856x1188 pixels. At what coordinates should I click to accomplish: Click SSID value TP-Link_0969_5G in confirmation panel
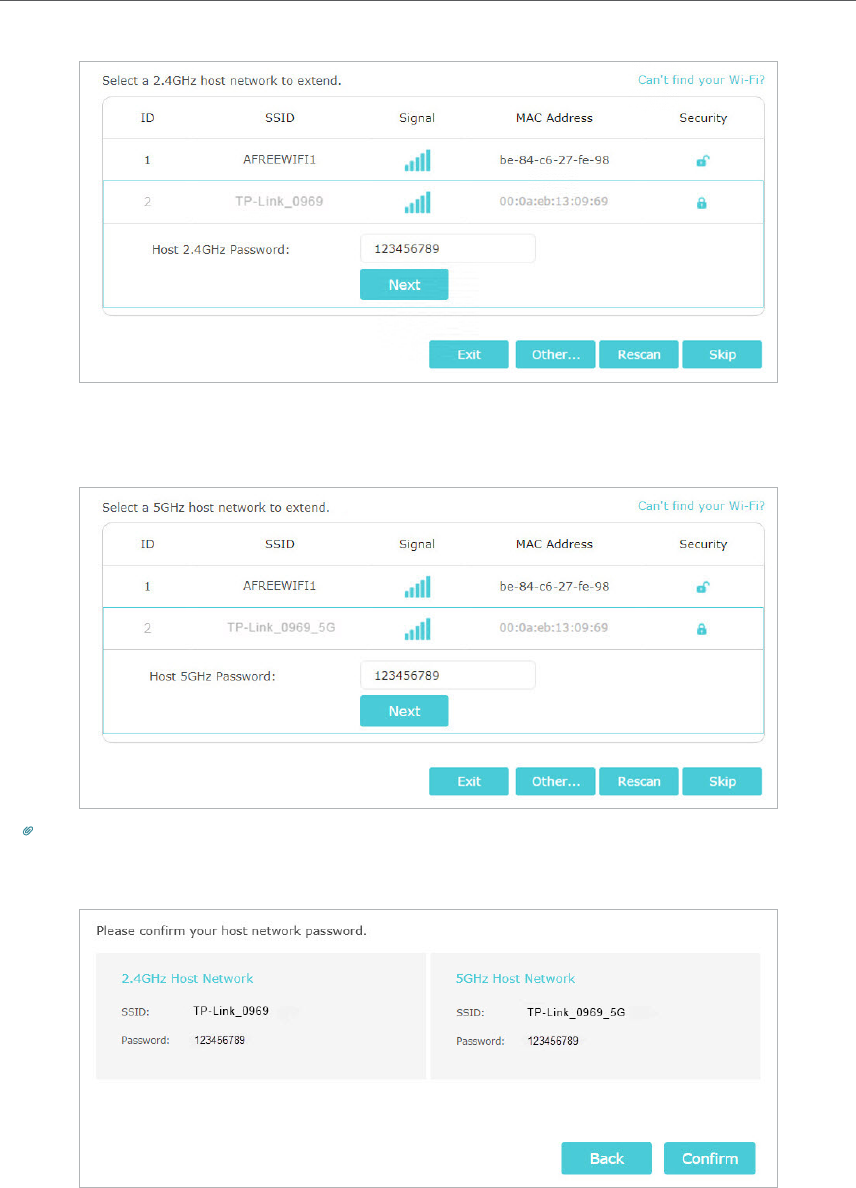click(x=576, y=1012)
